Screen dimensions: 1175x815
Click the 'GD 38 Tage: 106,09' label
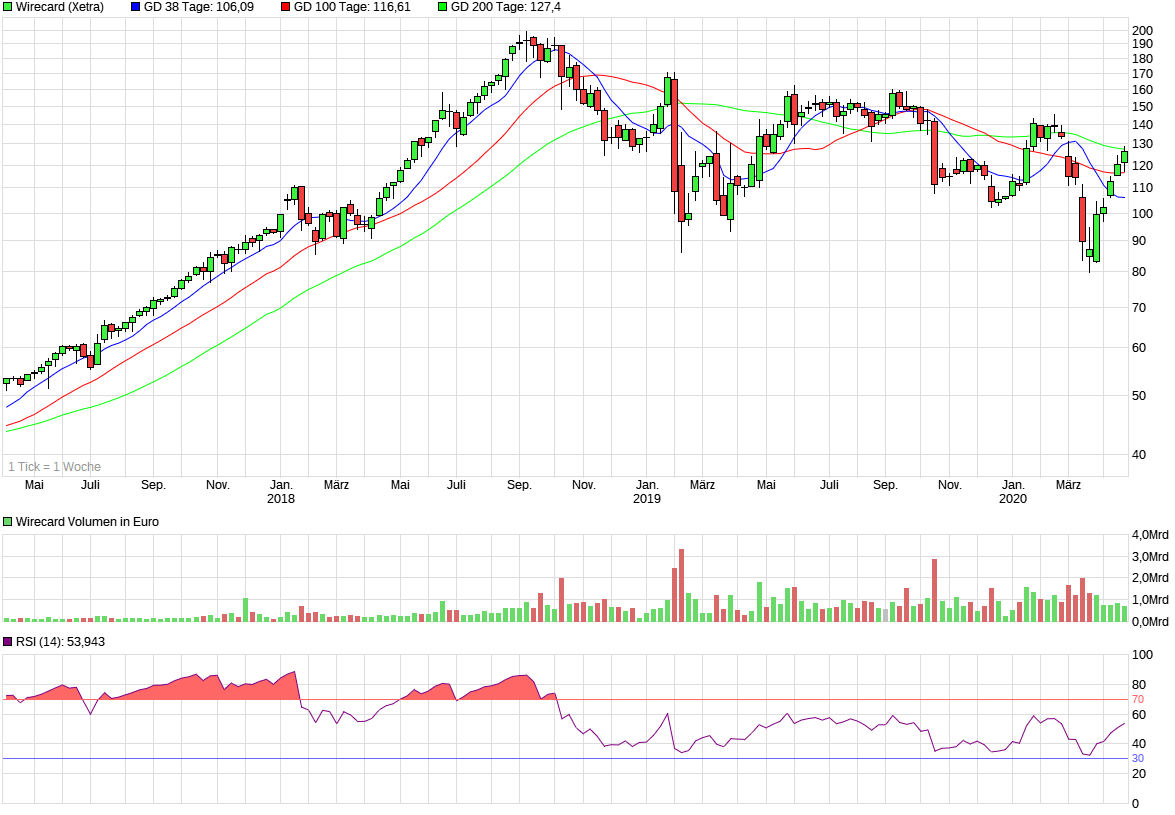pyautogui.click(x=199, y=7)
